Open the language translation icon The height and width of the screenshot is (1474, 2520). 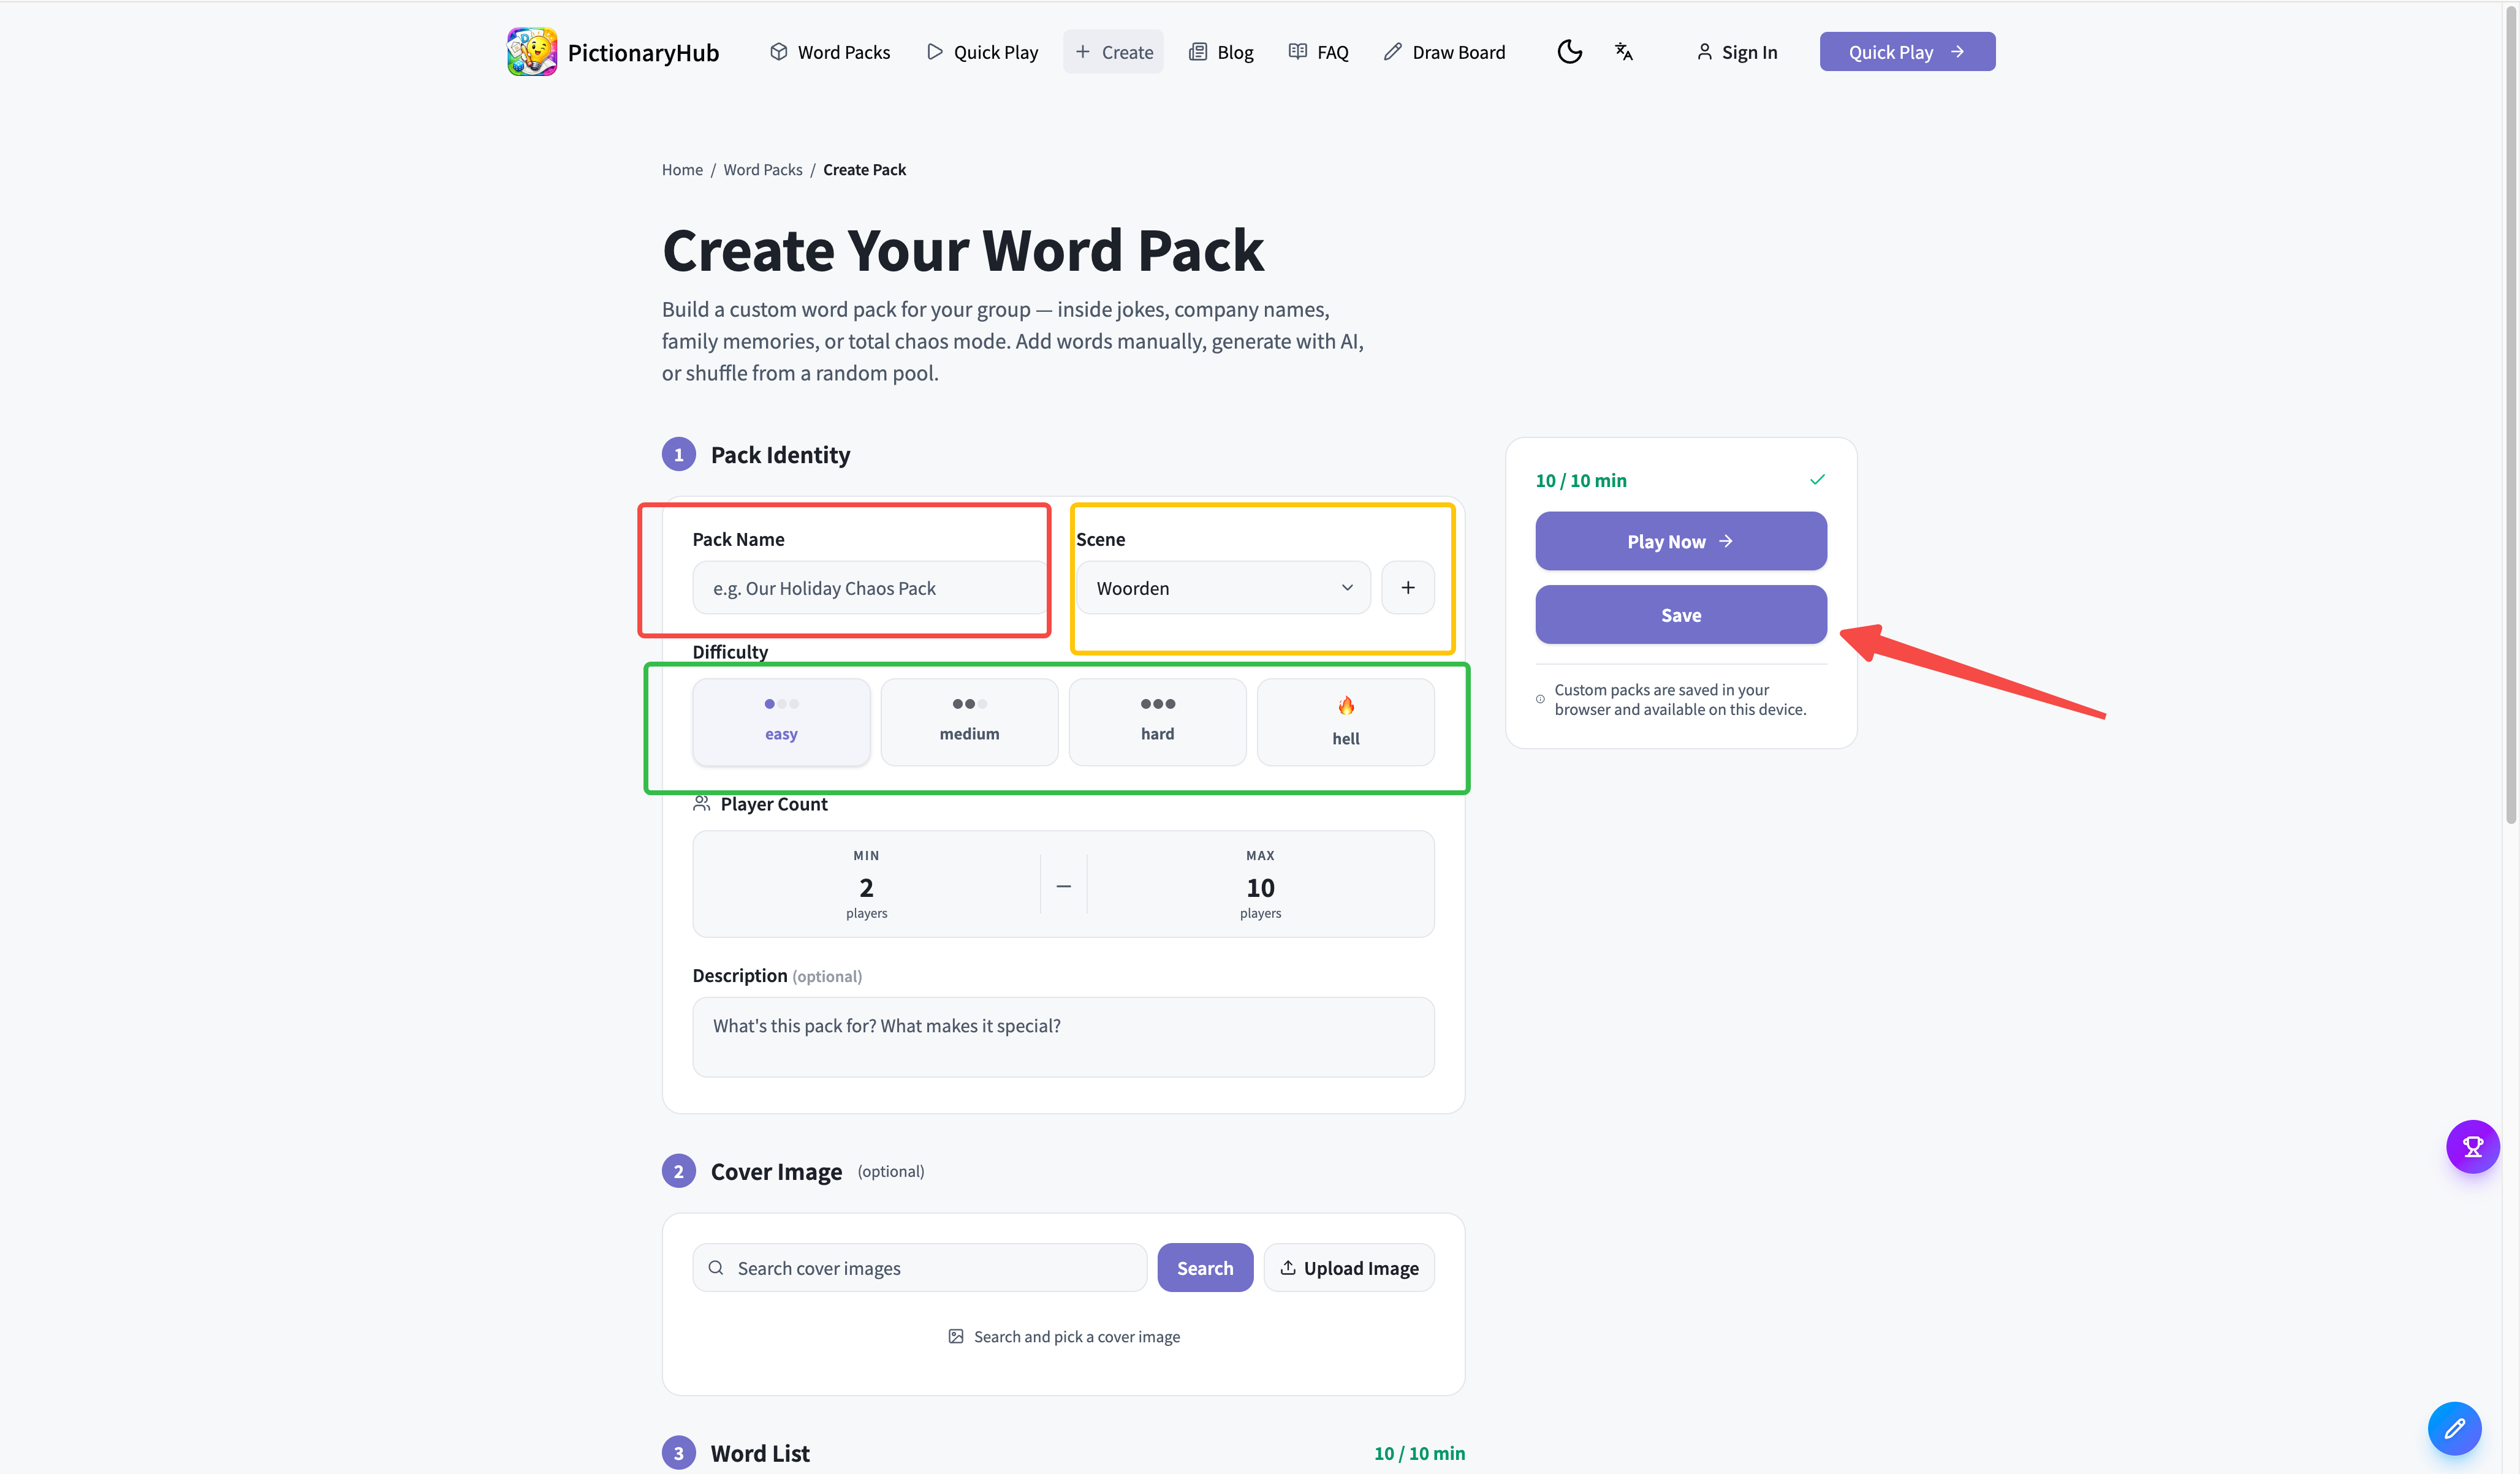coord(1623,52)
